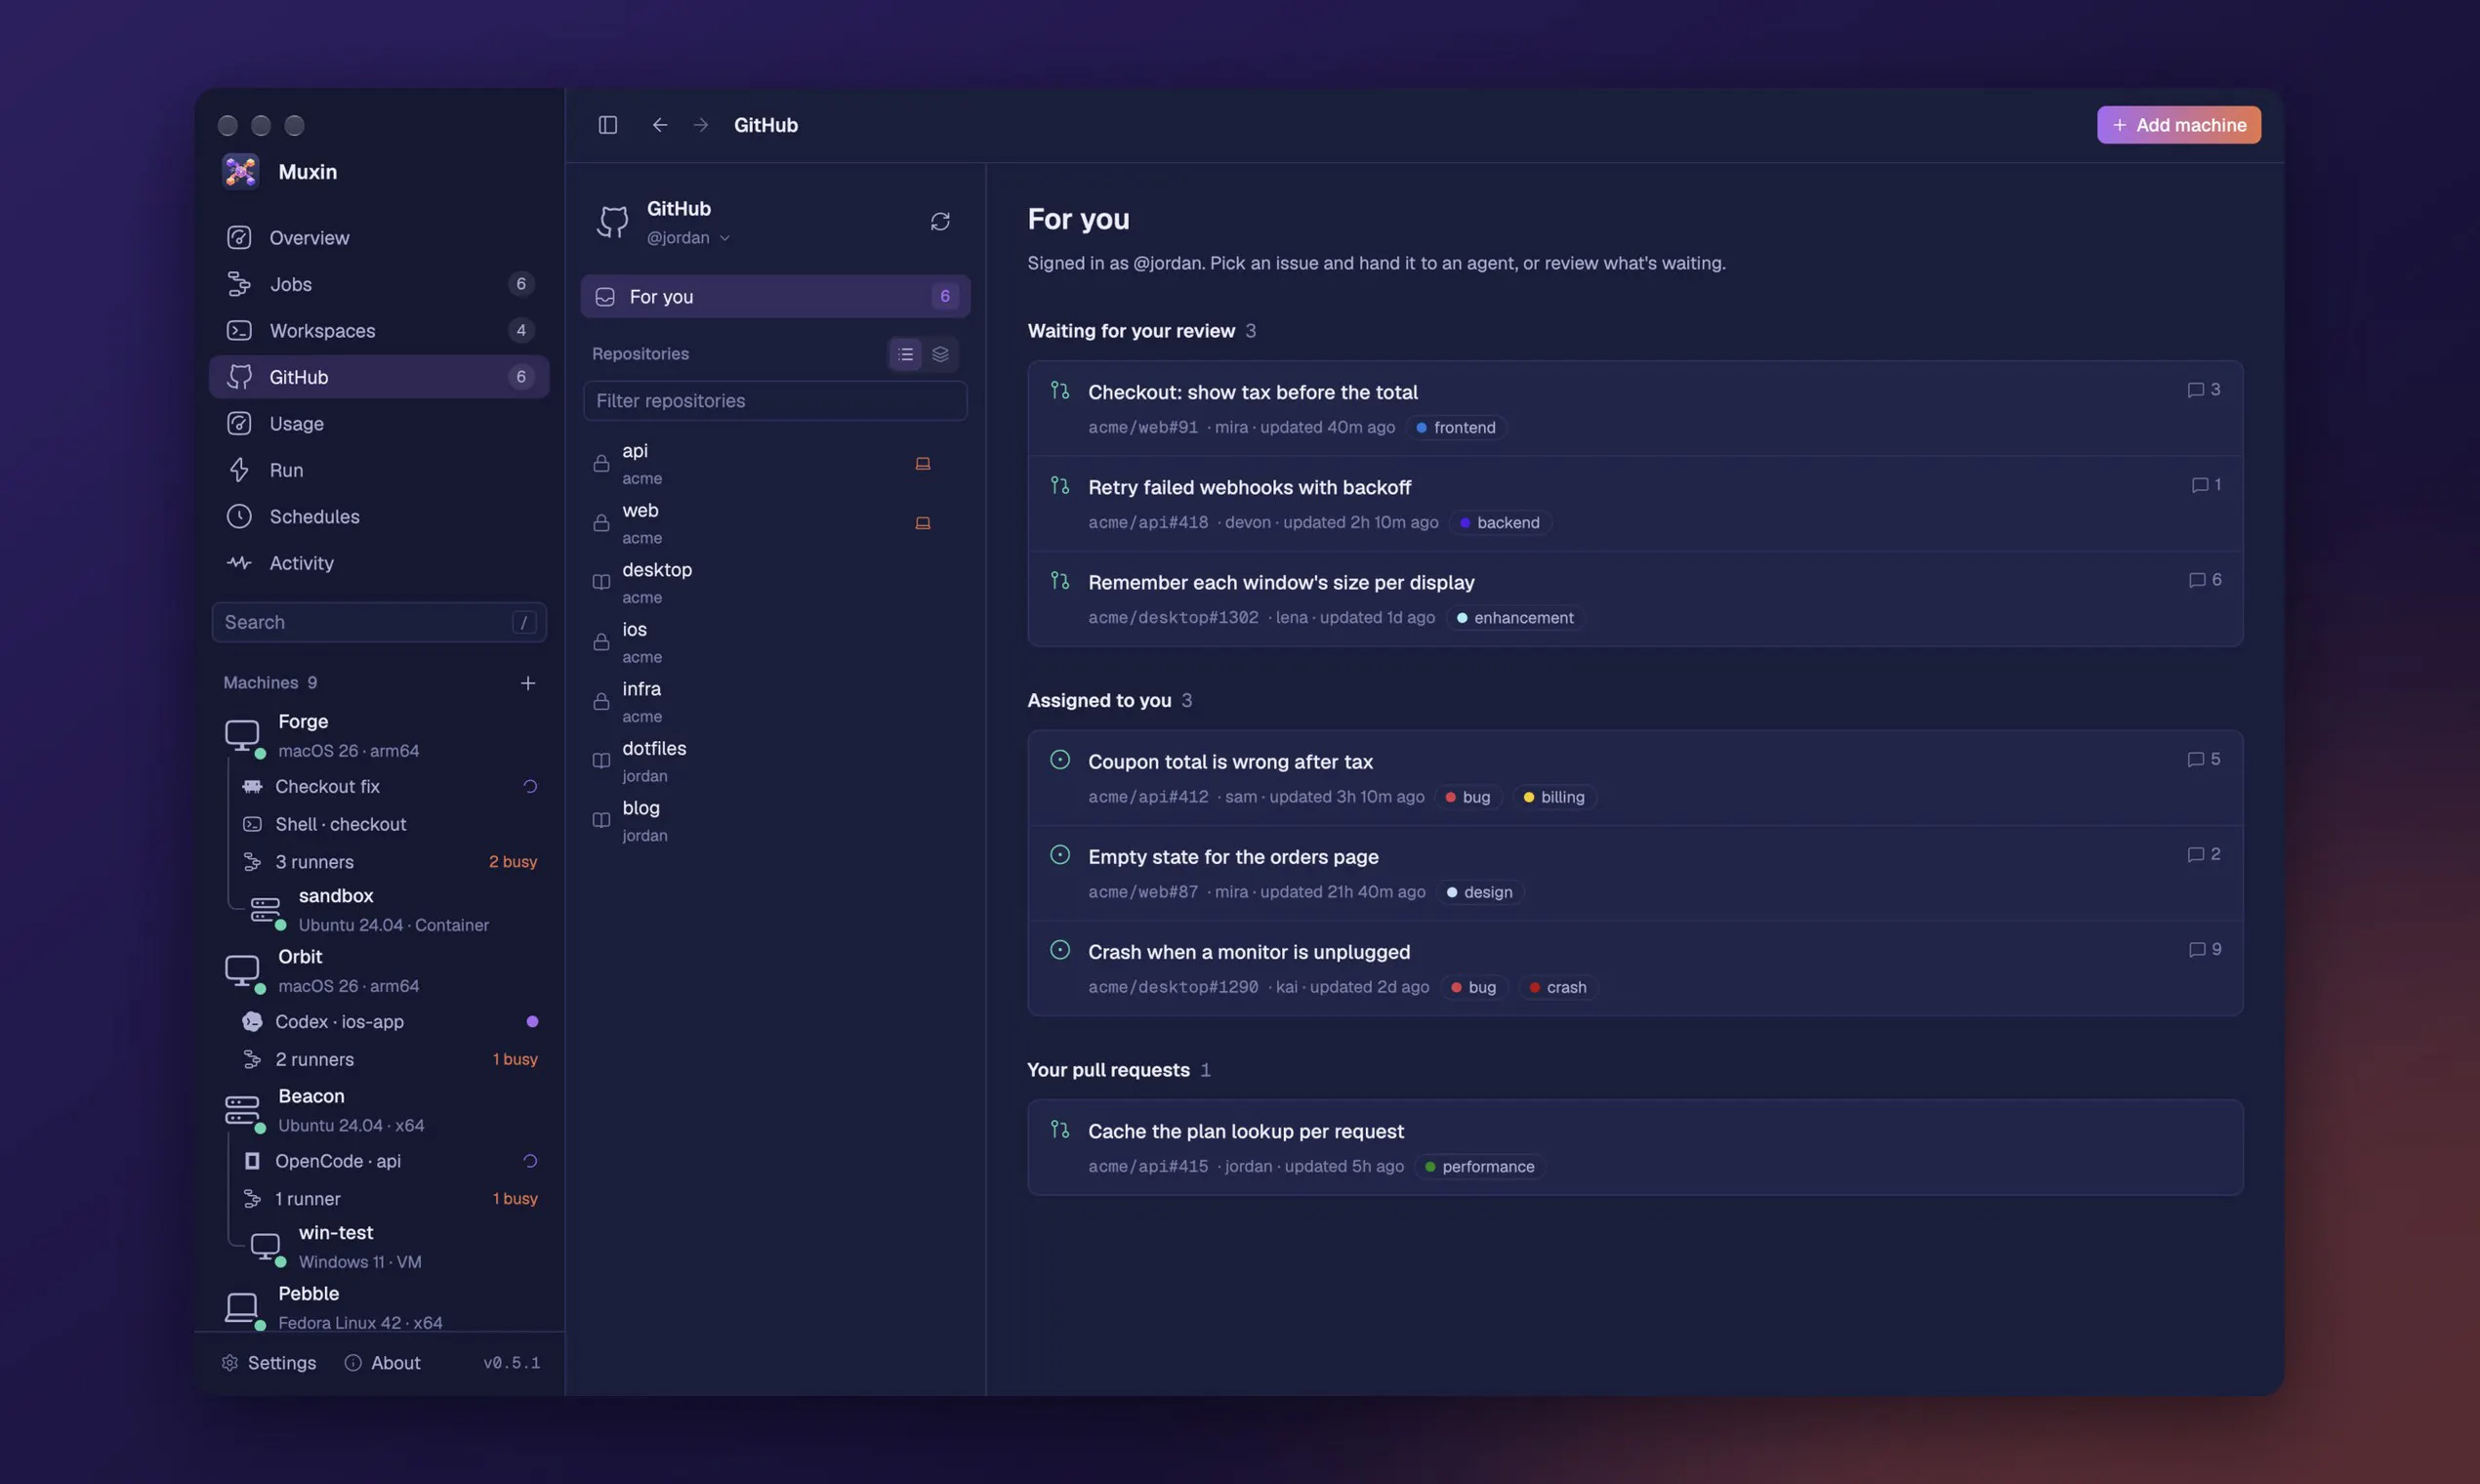This screenshot has width=2480, height=1484.
Task: Click the Beacon server icon
Action: (x=242, y=1110)
